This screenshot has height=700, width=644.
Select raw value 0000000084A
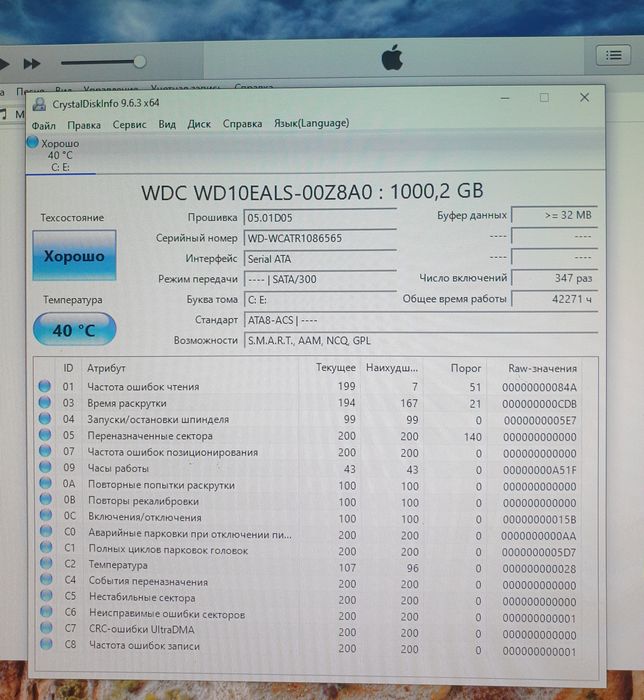pyautogui.click(x=540, y=388)
